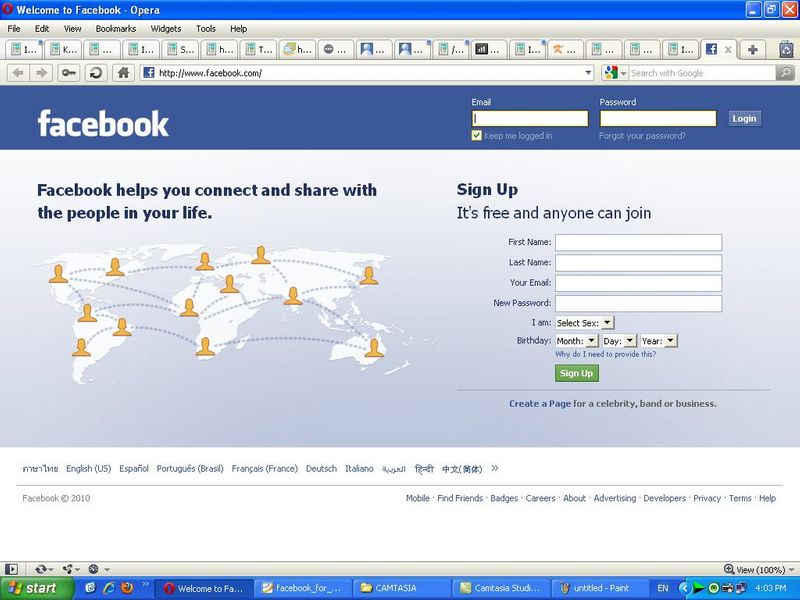This screenshot has width=800, height=600.
Task: Click the Your Email signup field
Action: pos(639,283)
